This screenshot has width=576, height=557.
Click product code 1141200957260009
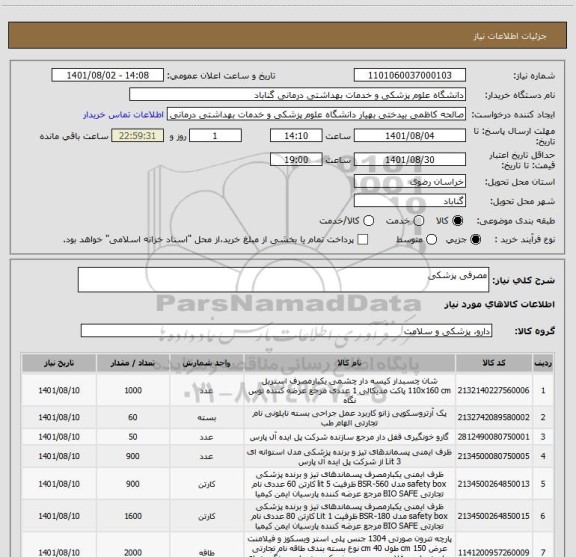pos(493,552)
